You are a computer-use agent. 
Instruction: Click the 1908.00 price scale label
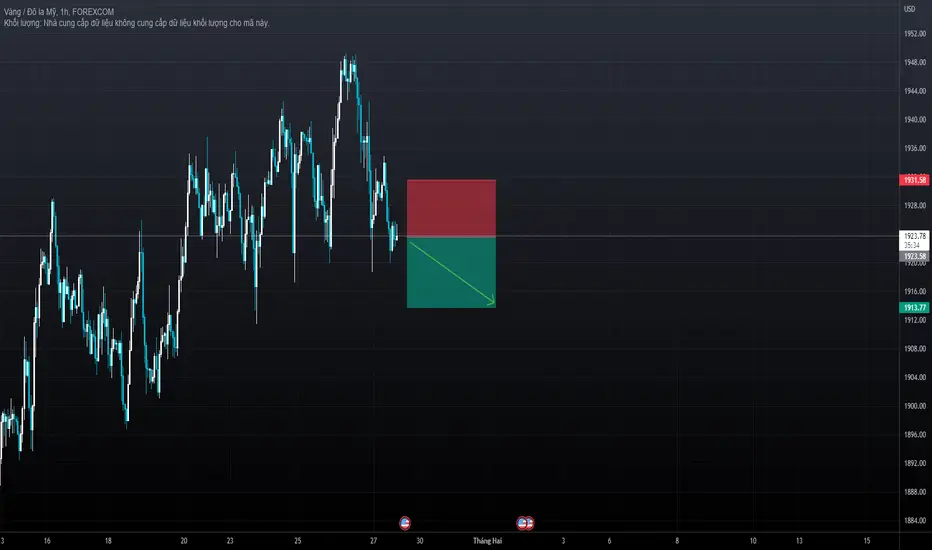pos(915,348)
